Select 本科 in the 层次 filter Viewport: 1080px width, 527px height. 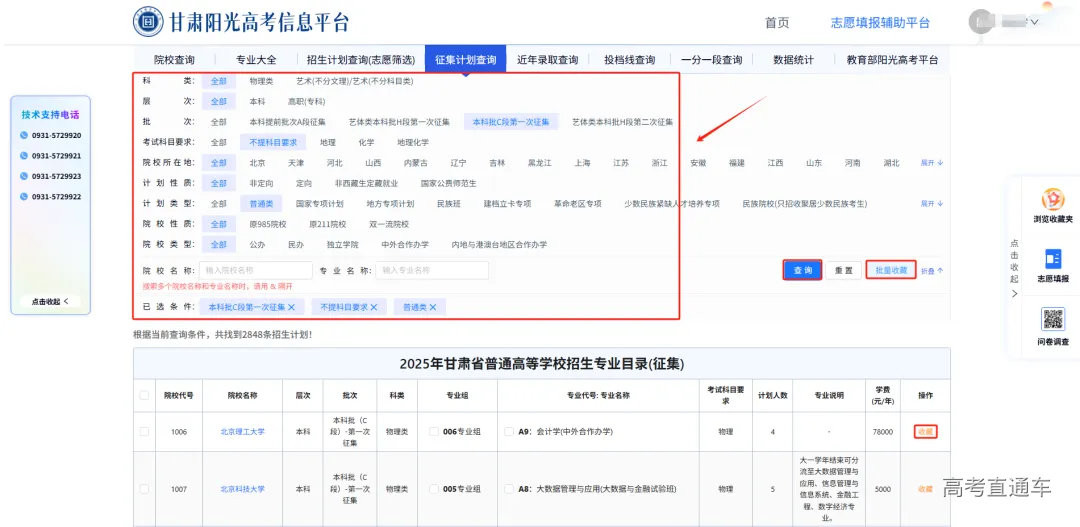(x=258, y=101)
